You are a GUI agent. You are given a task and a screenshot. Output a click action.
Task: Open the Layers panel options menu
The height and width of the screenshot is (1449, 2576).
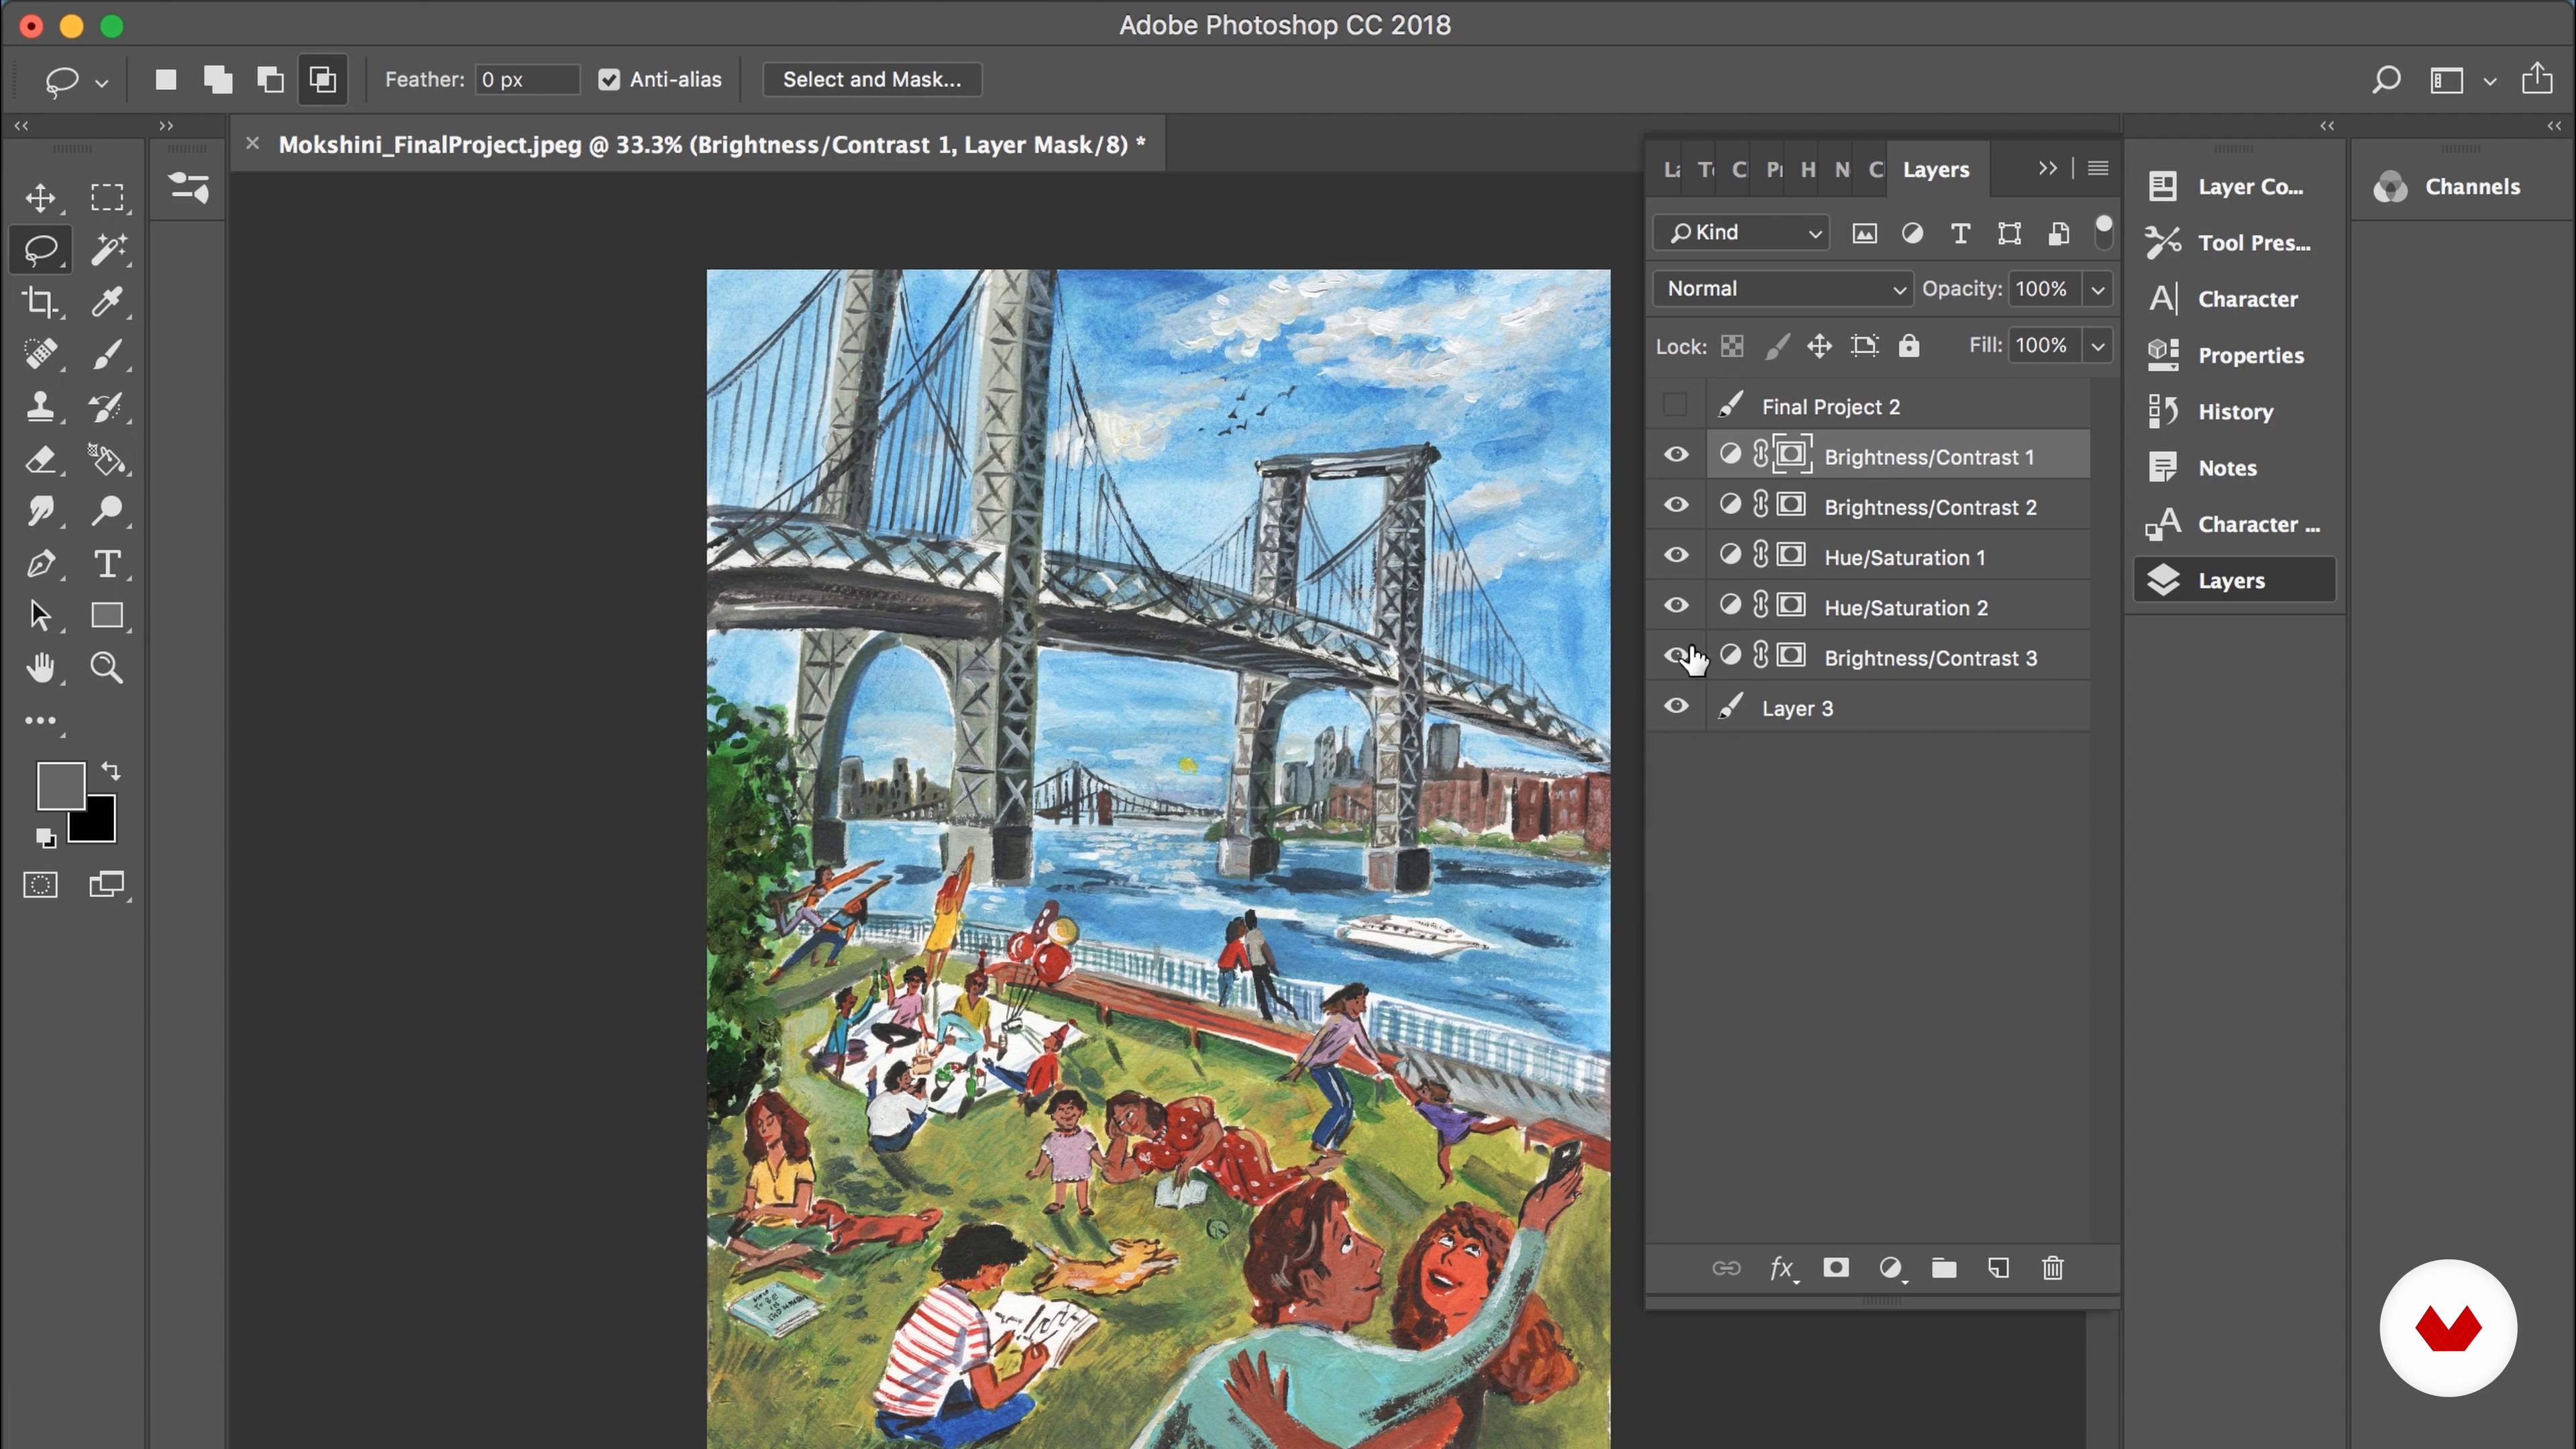(2098, 168)
